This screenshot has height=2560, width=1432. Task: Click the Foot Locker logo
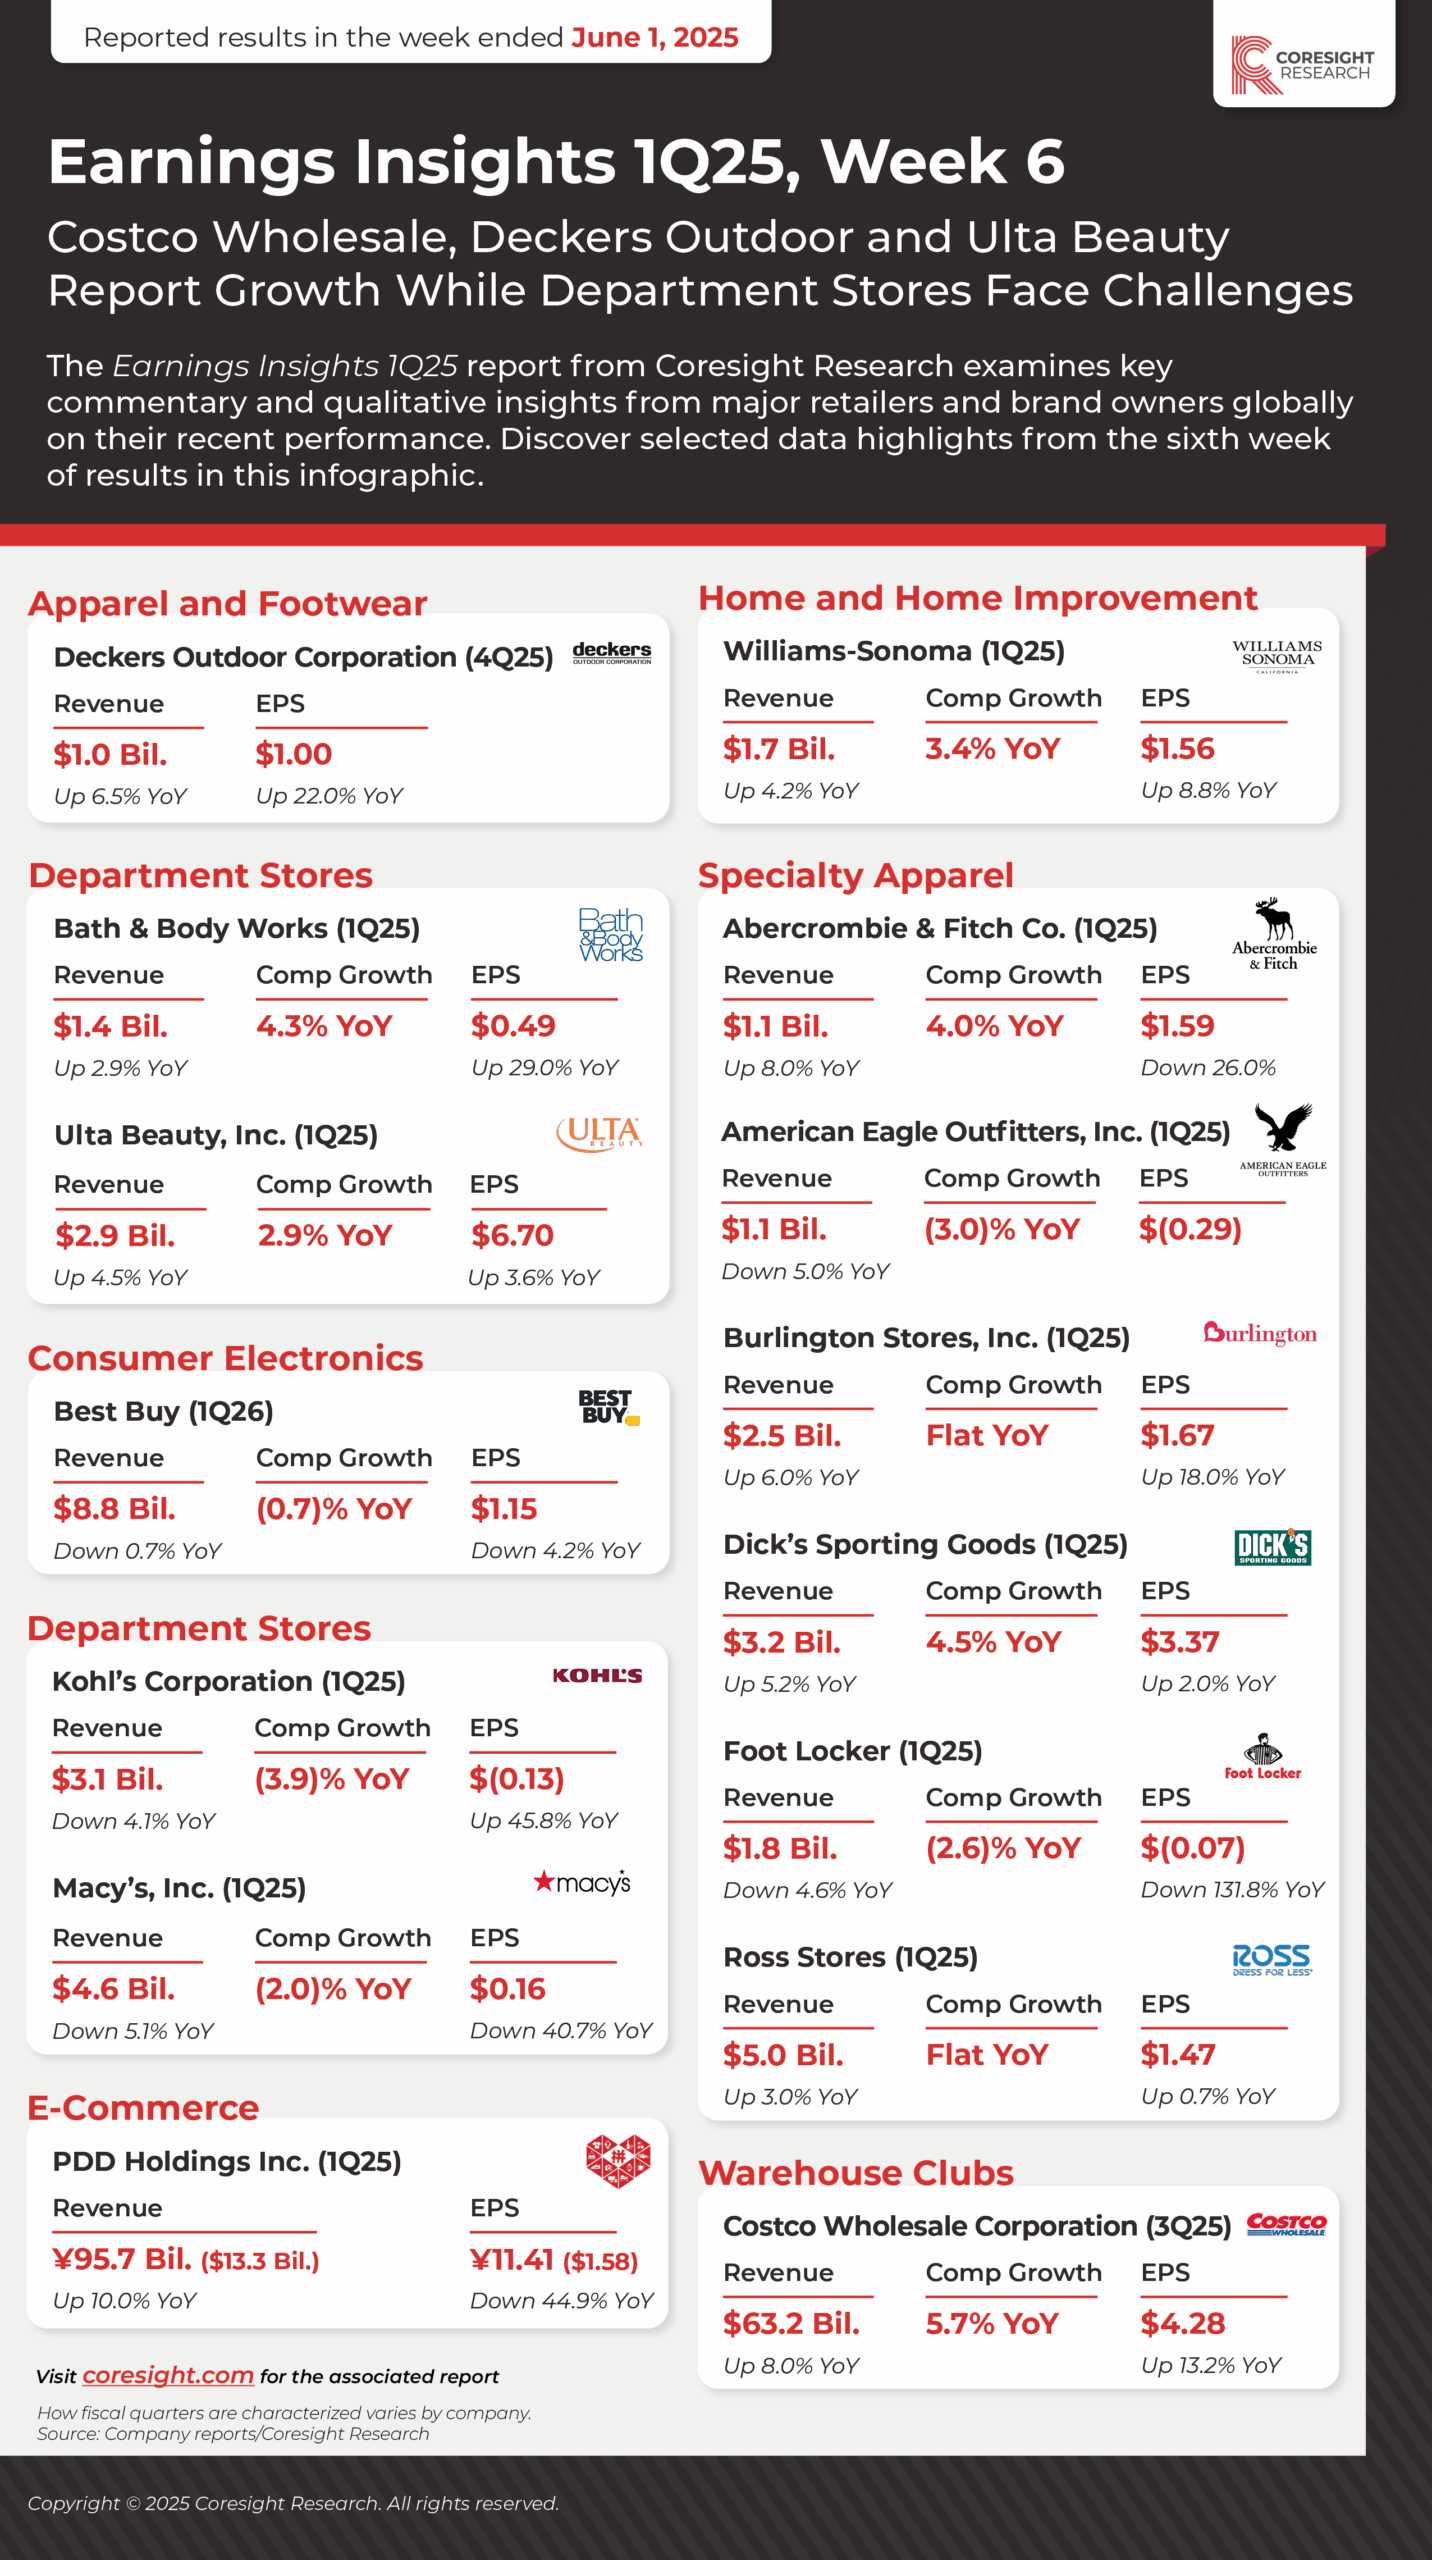tap(1262, 1757)
